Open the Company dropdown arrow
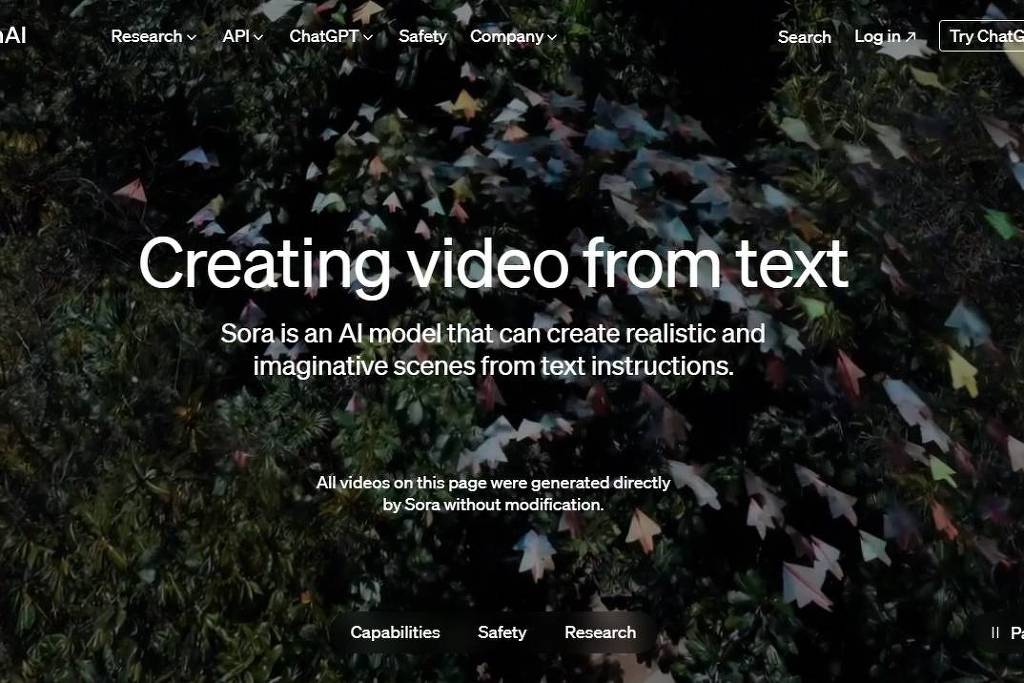Viewport: 1024px width, 683px height. pyautogui.click(x=552, y=37)
